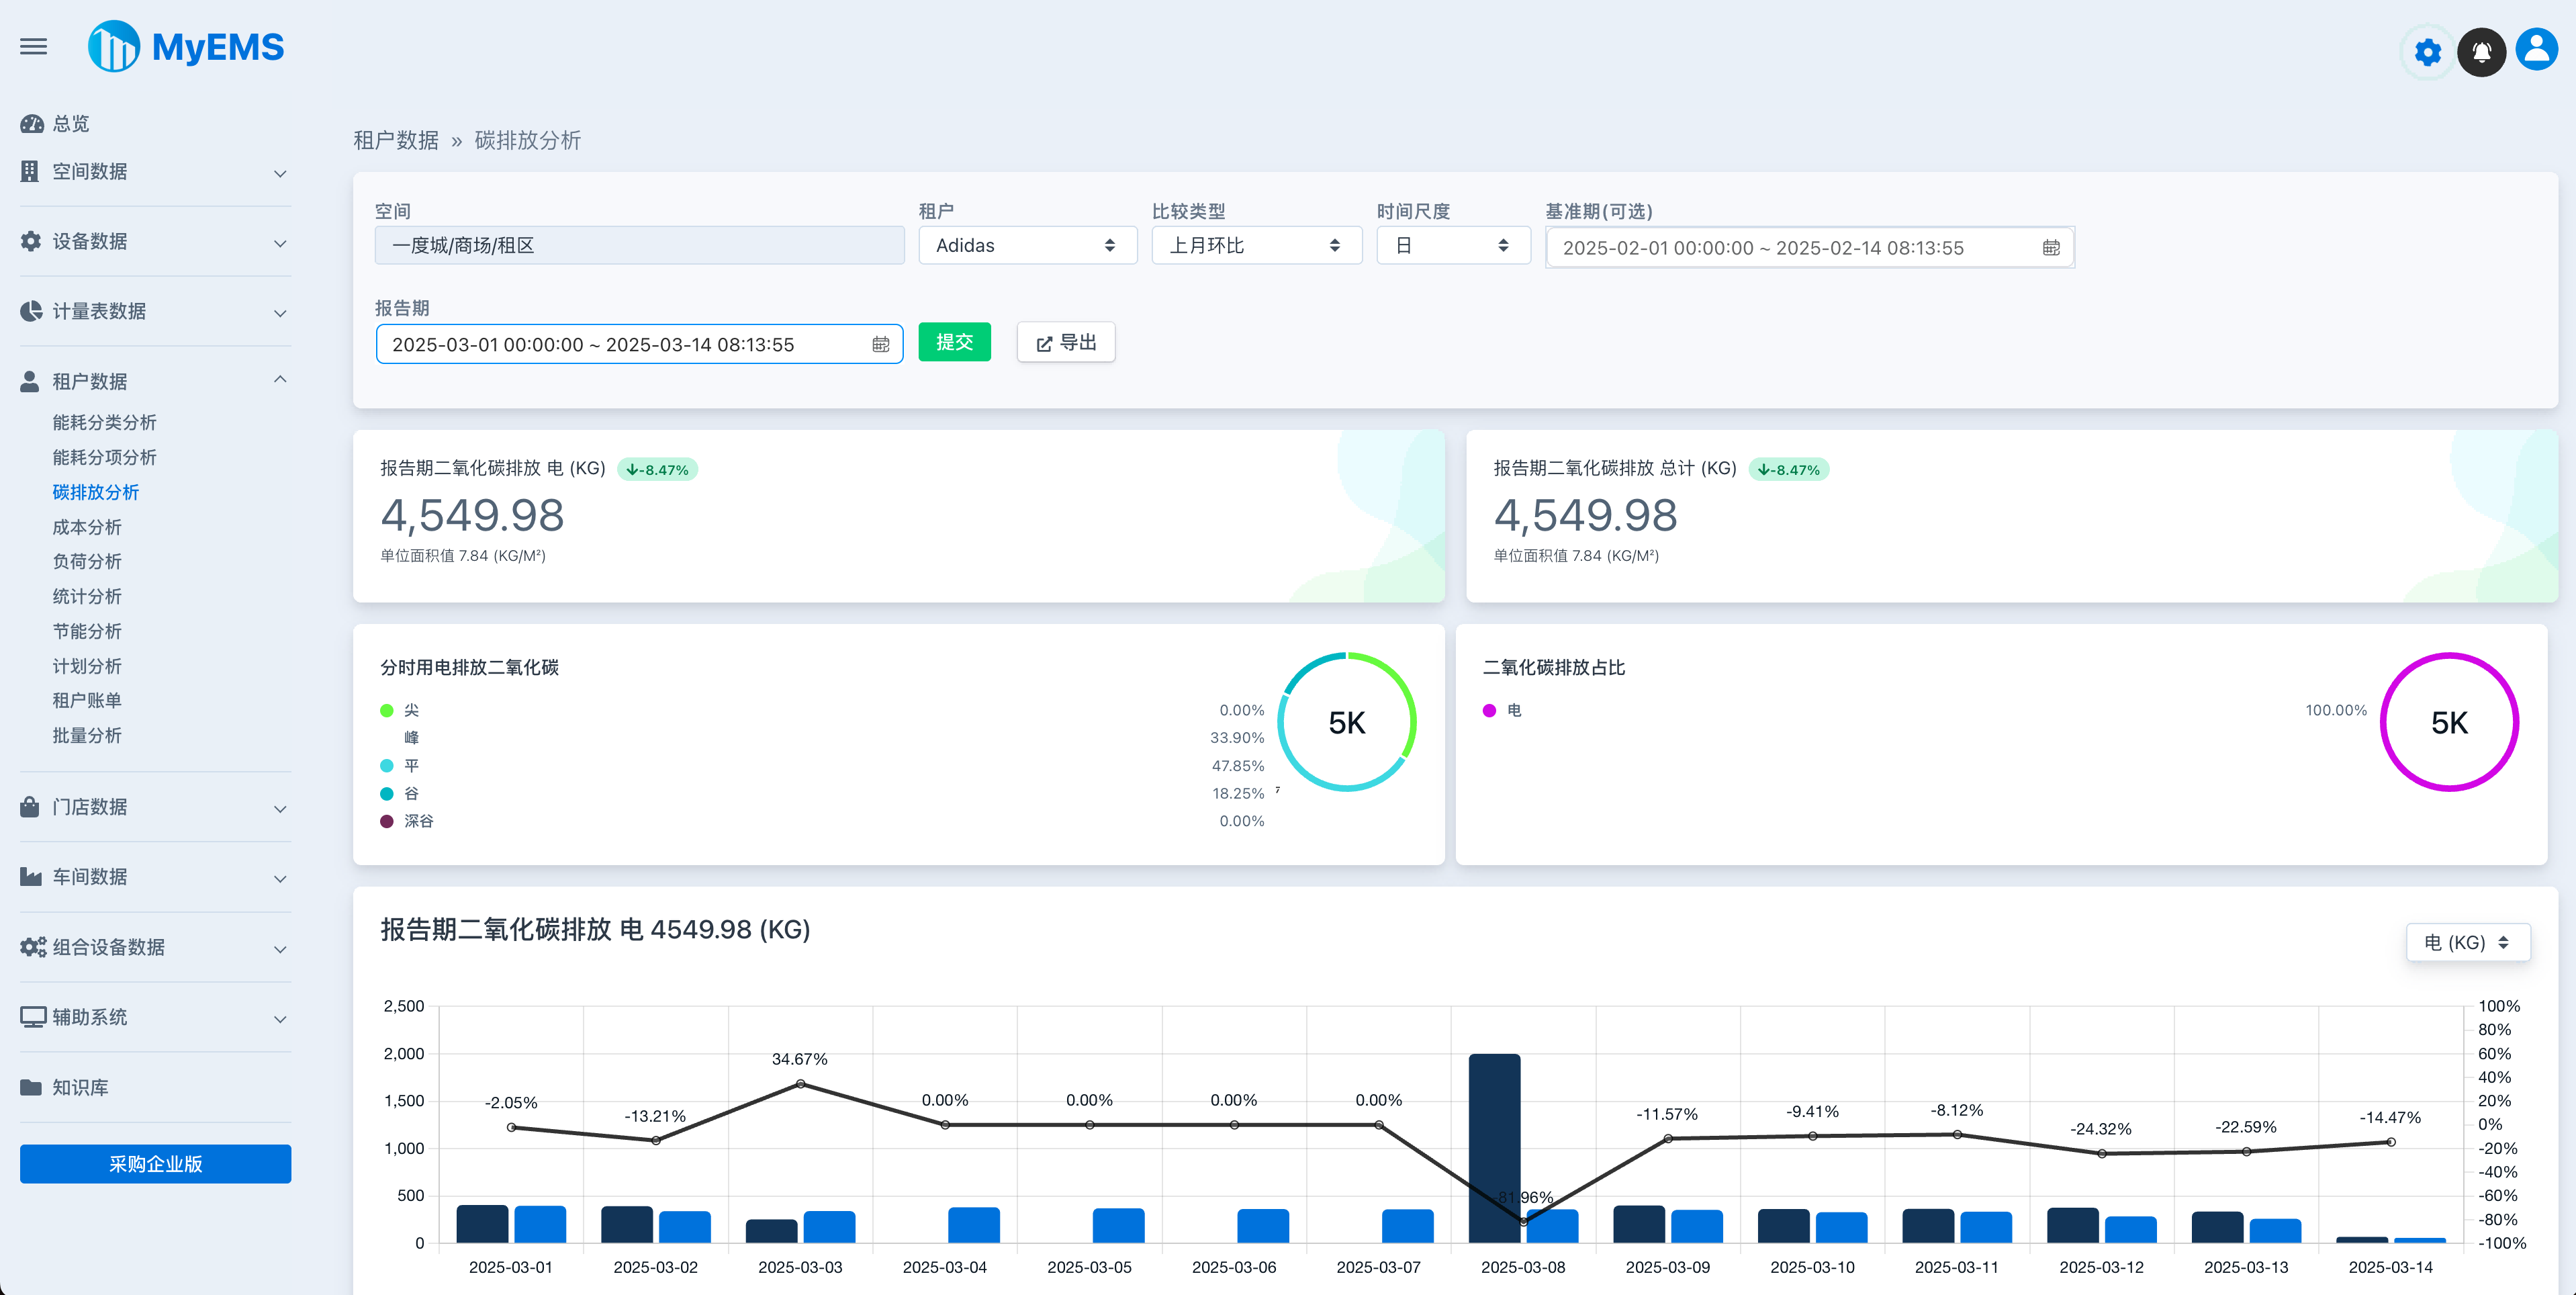Click the overview dashboard icon 总览
Screen dimensions: 2576x1295
click(32, 124)
